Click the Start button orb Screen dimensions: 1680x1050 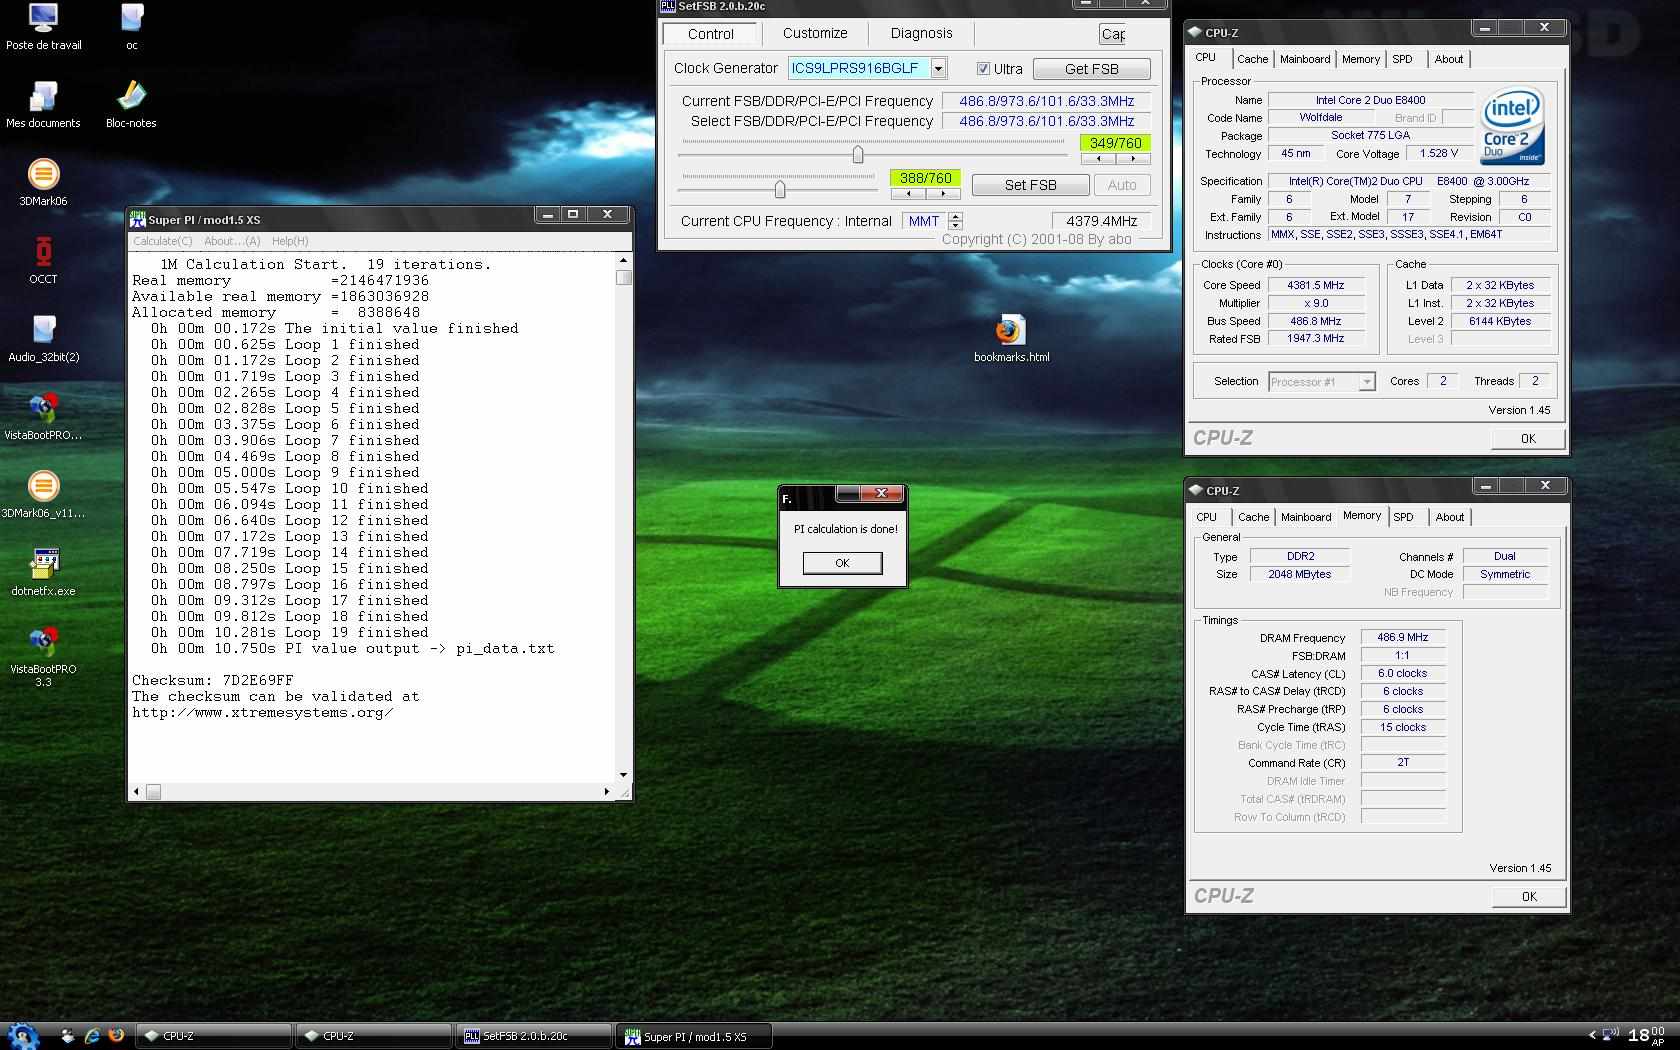(21, 1036)
